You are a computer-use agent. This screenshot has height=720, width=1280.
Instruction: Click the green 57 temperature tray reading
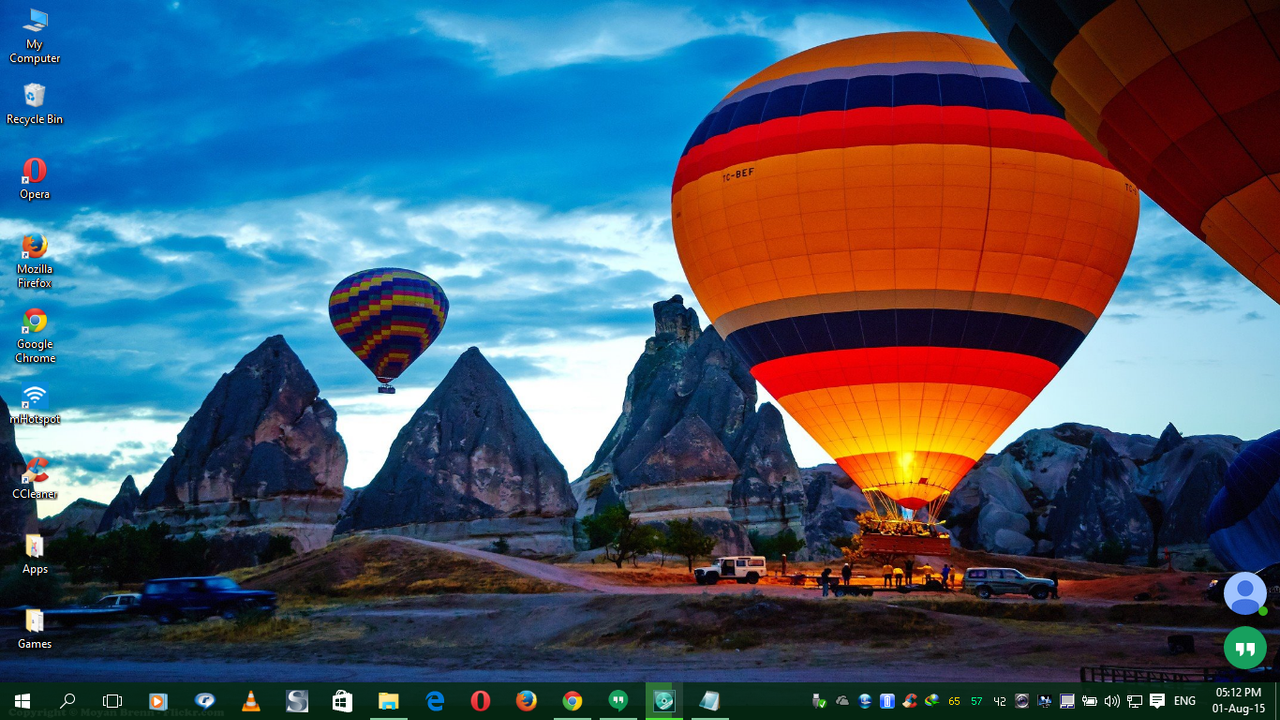tap(977, 701)
